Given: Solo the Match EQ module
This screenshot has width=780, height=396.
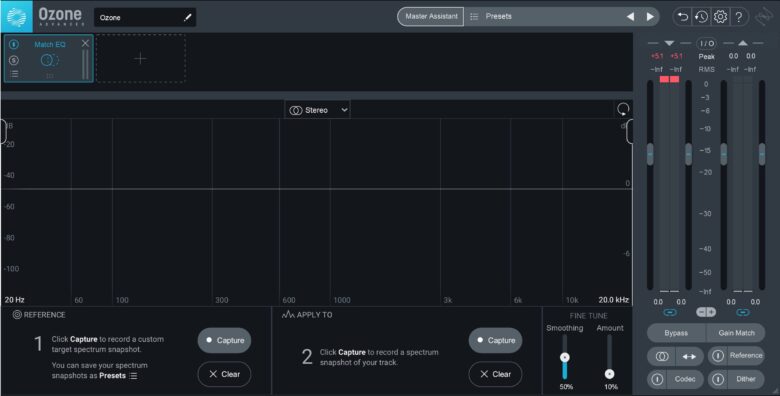Looking at the screenshot, I should point(14,60).
